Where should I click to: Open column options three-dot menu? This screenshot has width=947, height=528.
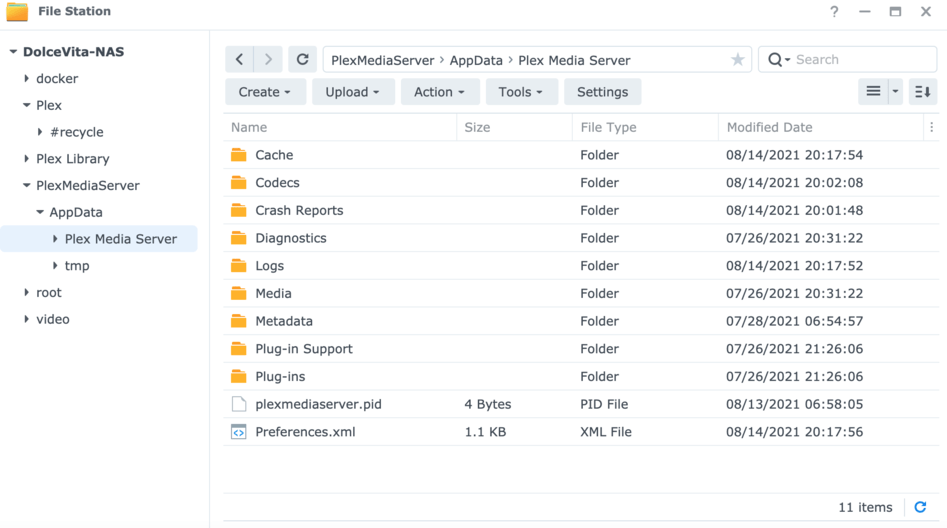[931, 127]
